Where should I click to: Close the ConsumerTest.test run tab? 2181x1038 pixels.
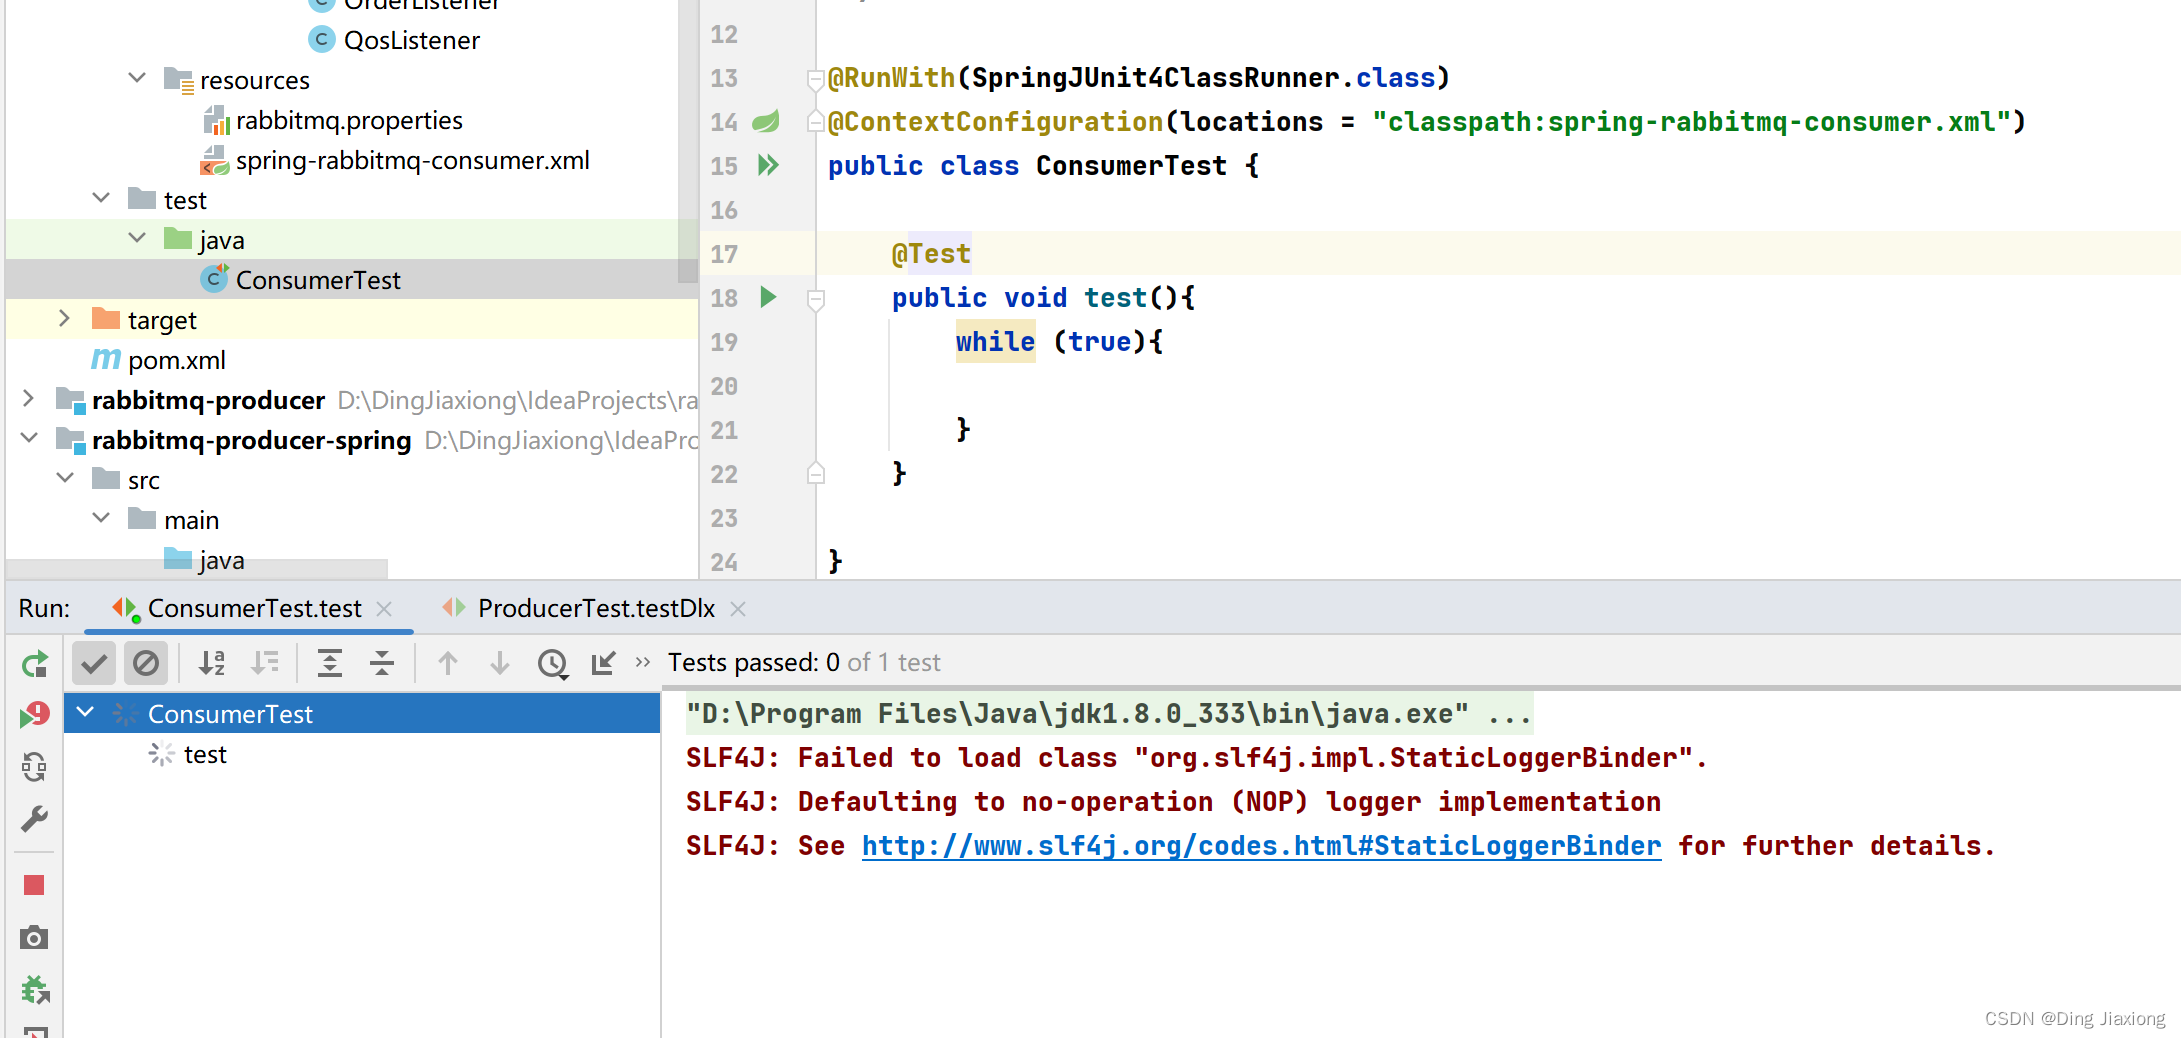pyautogui.click(x=384, y=609)
